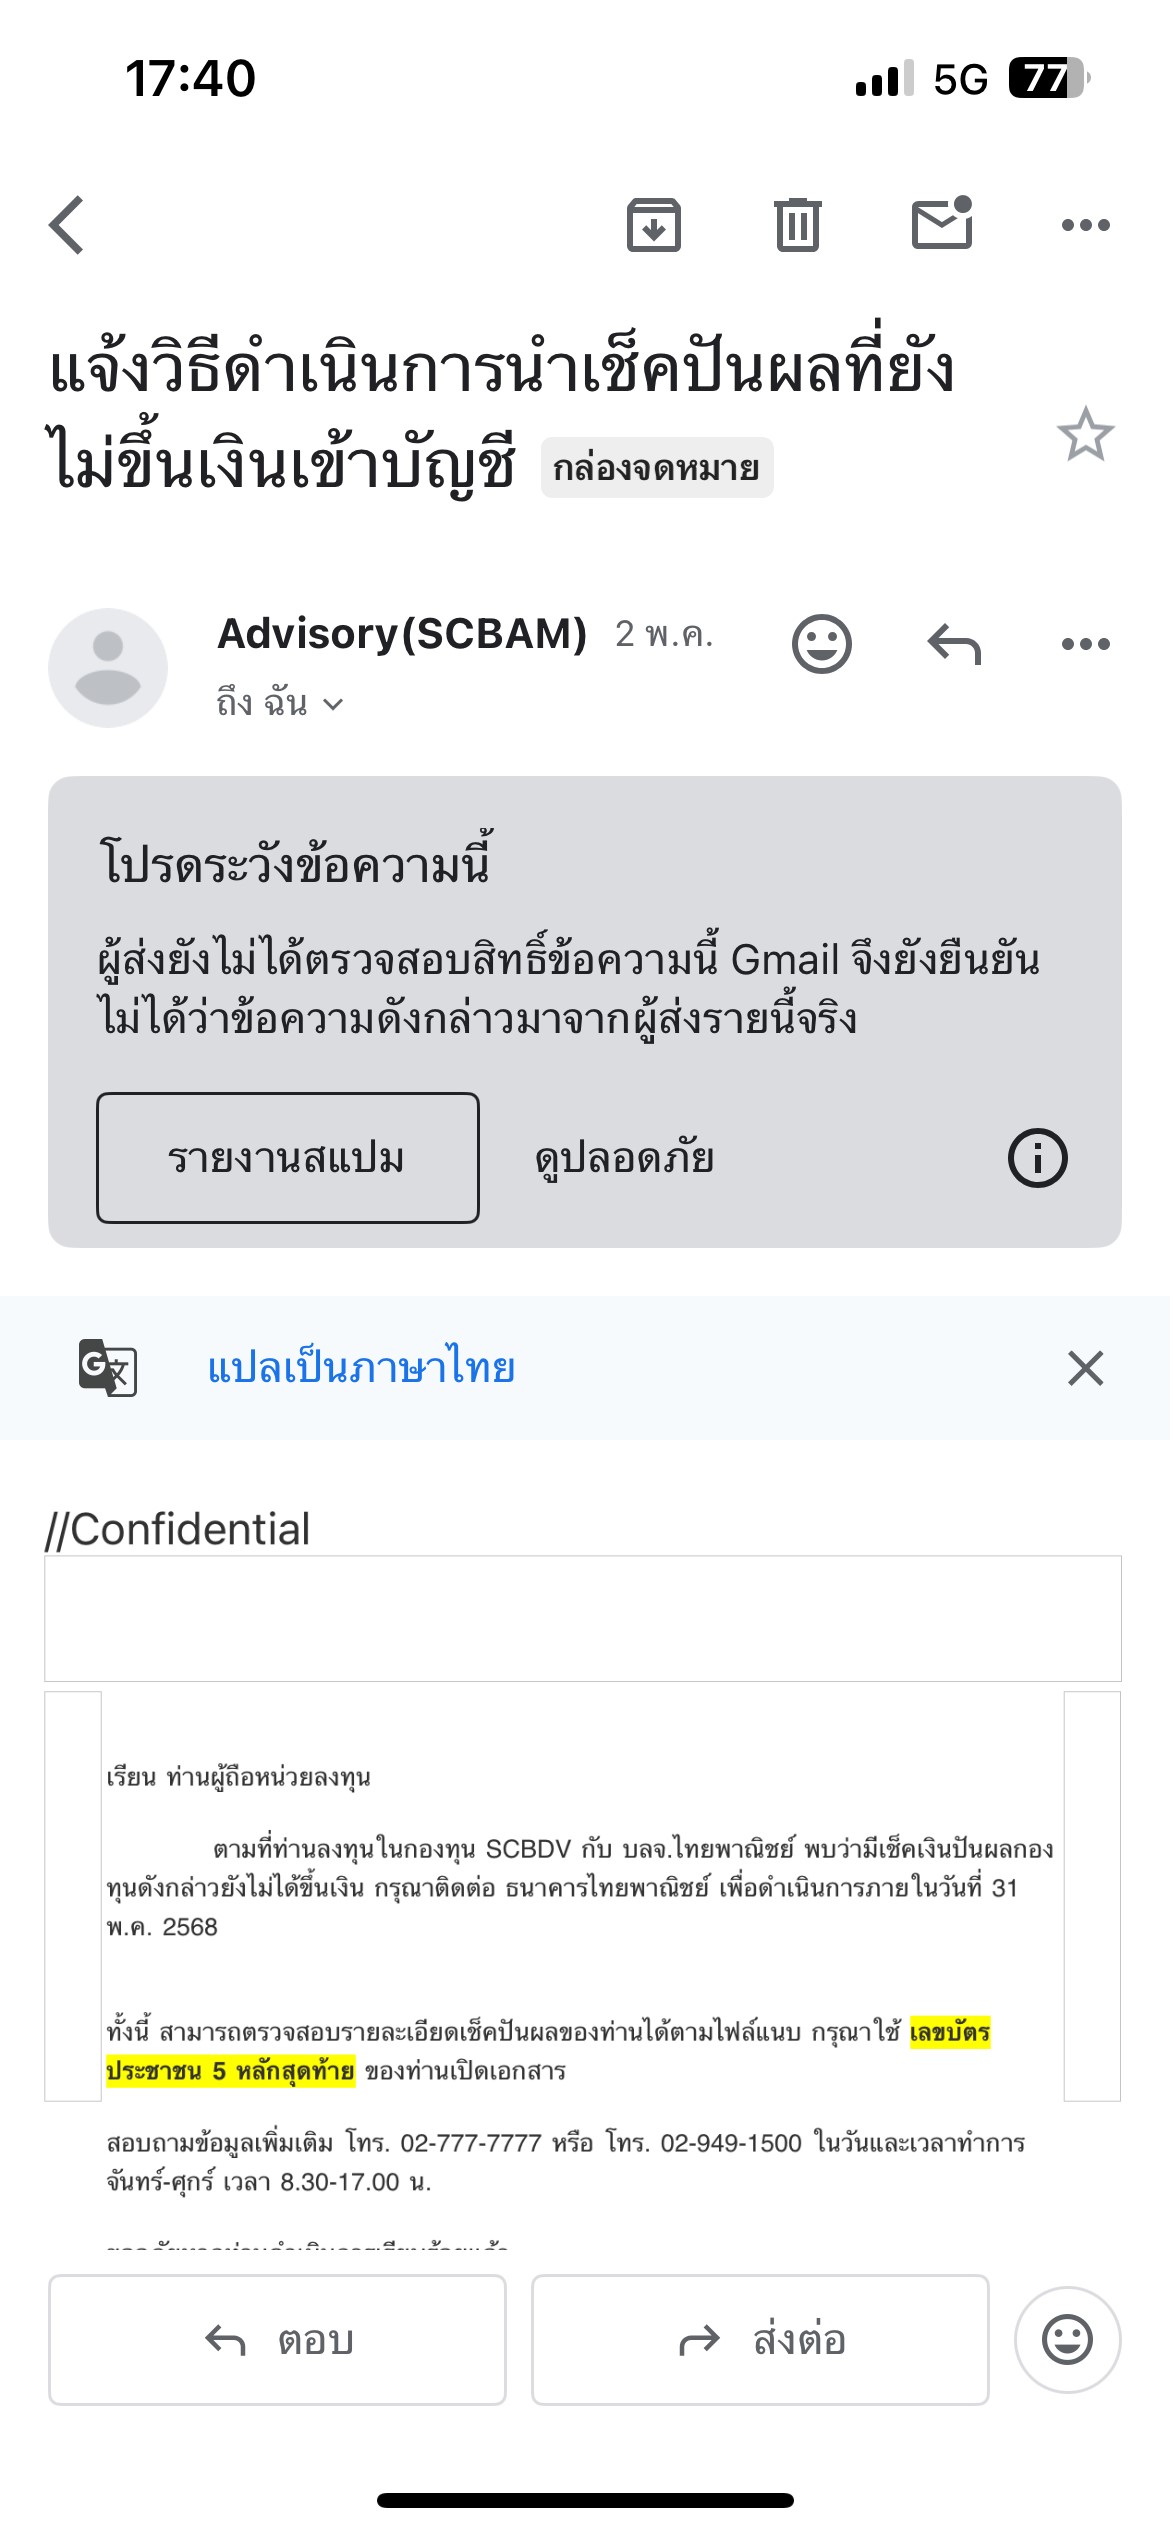The height and width of the screenshot is (2532, 1170).
Task: Expand recipient details next to ถึง ฉัน
Action: 333,705
